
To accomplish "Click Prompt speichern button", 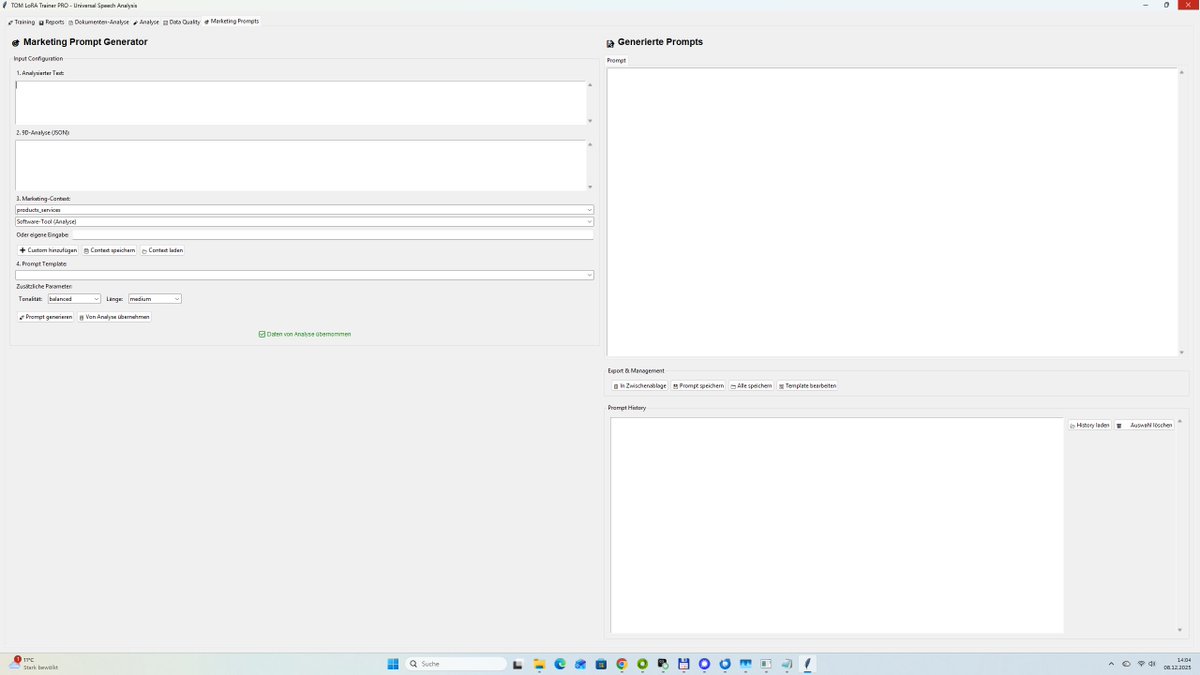I will tap(698, 385).
